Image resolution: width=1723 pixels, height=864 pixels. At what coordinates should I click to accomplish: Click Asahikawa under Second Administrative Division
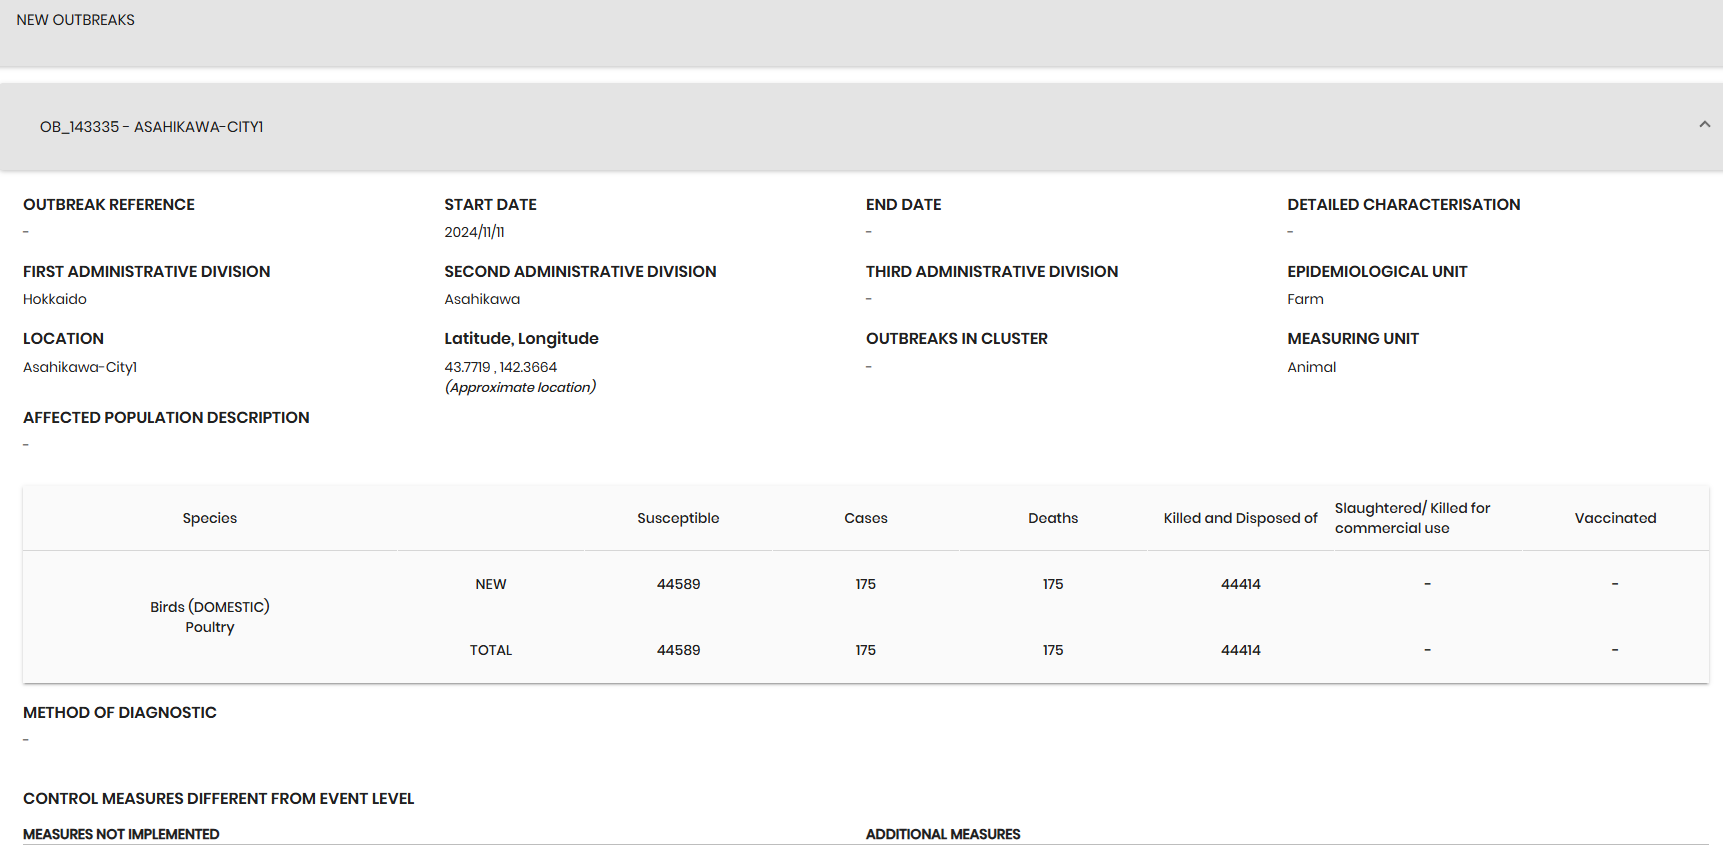pyautogui.click(x=482, y=299)
